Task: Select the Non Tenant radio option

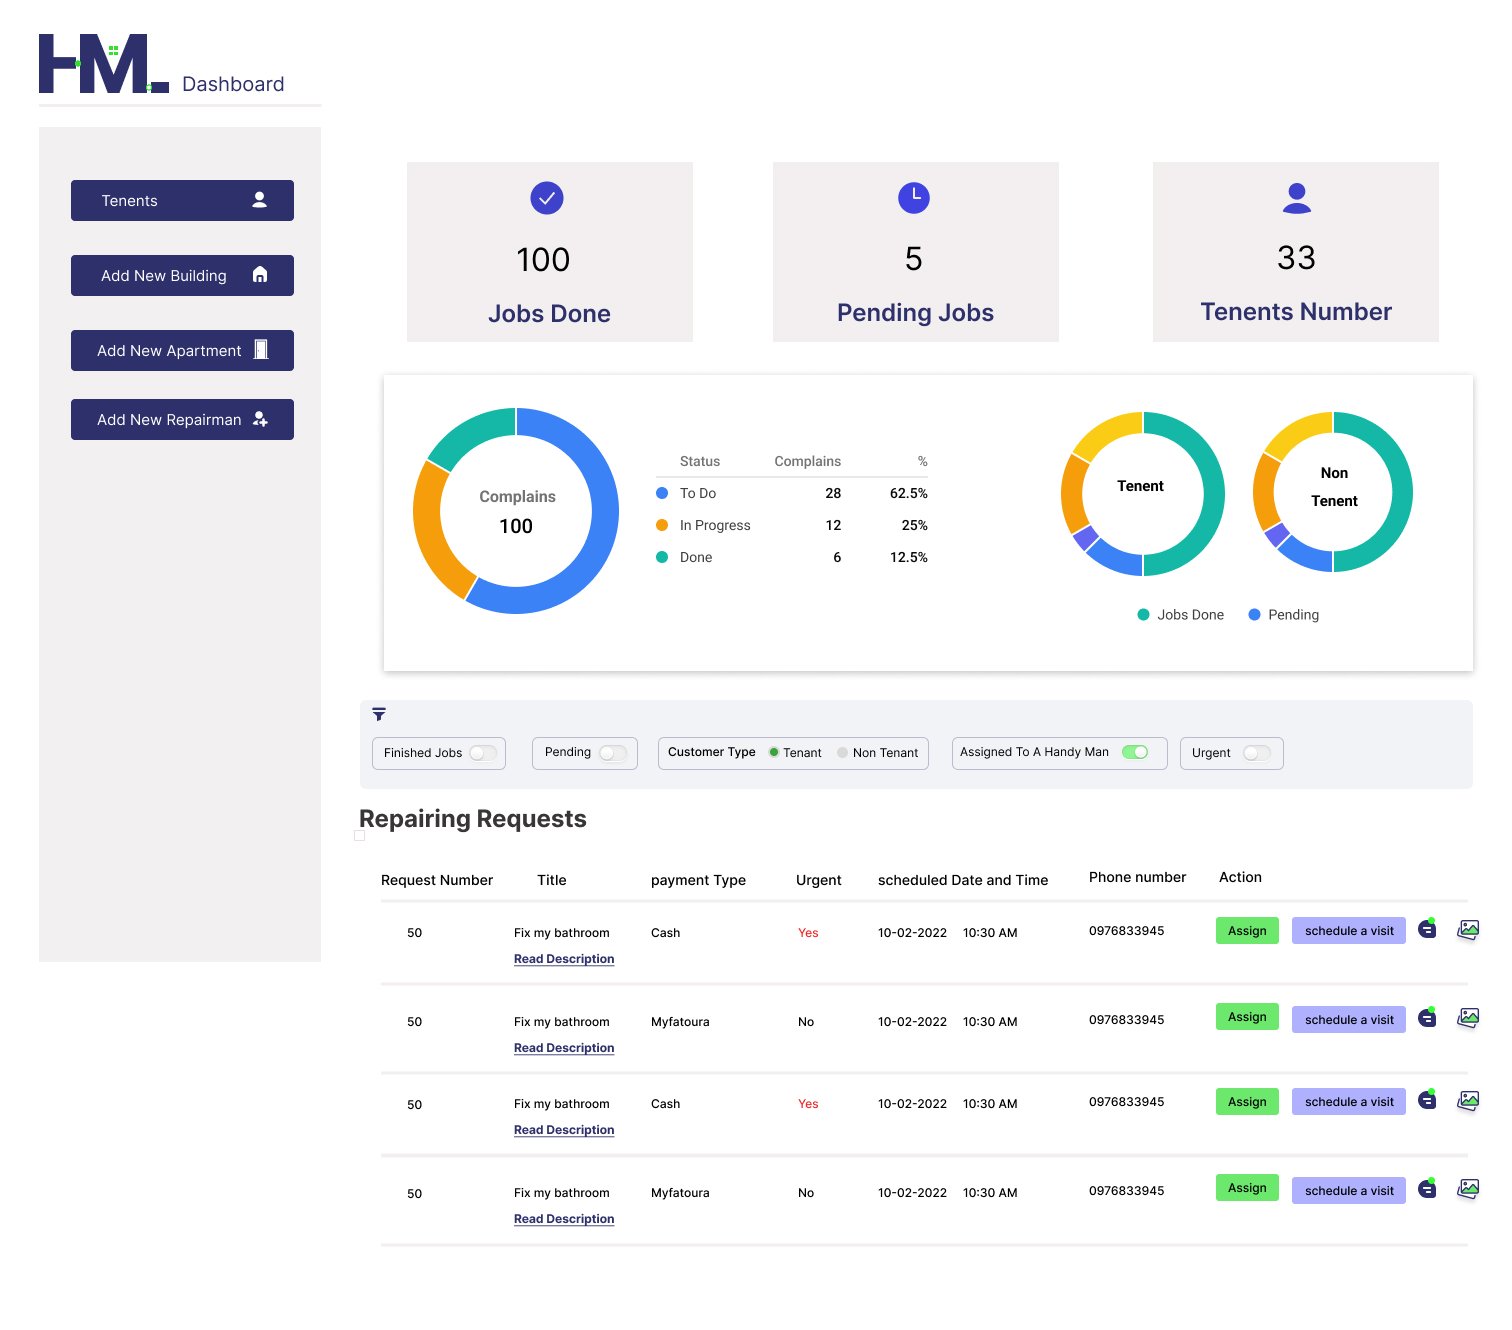Action: (843, 753)
